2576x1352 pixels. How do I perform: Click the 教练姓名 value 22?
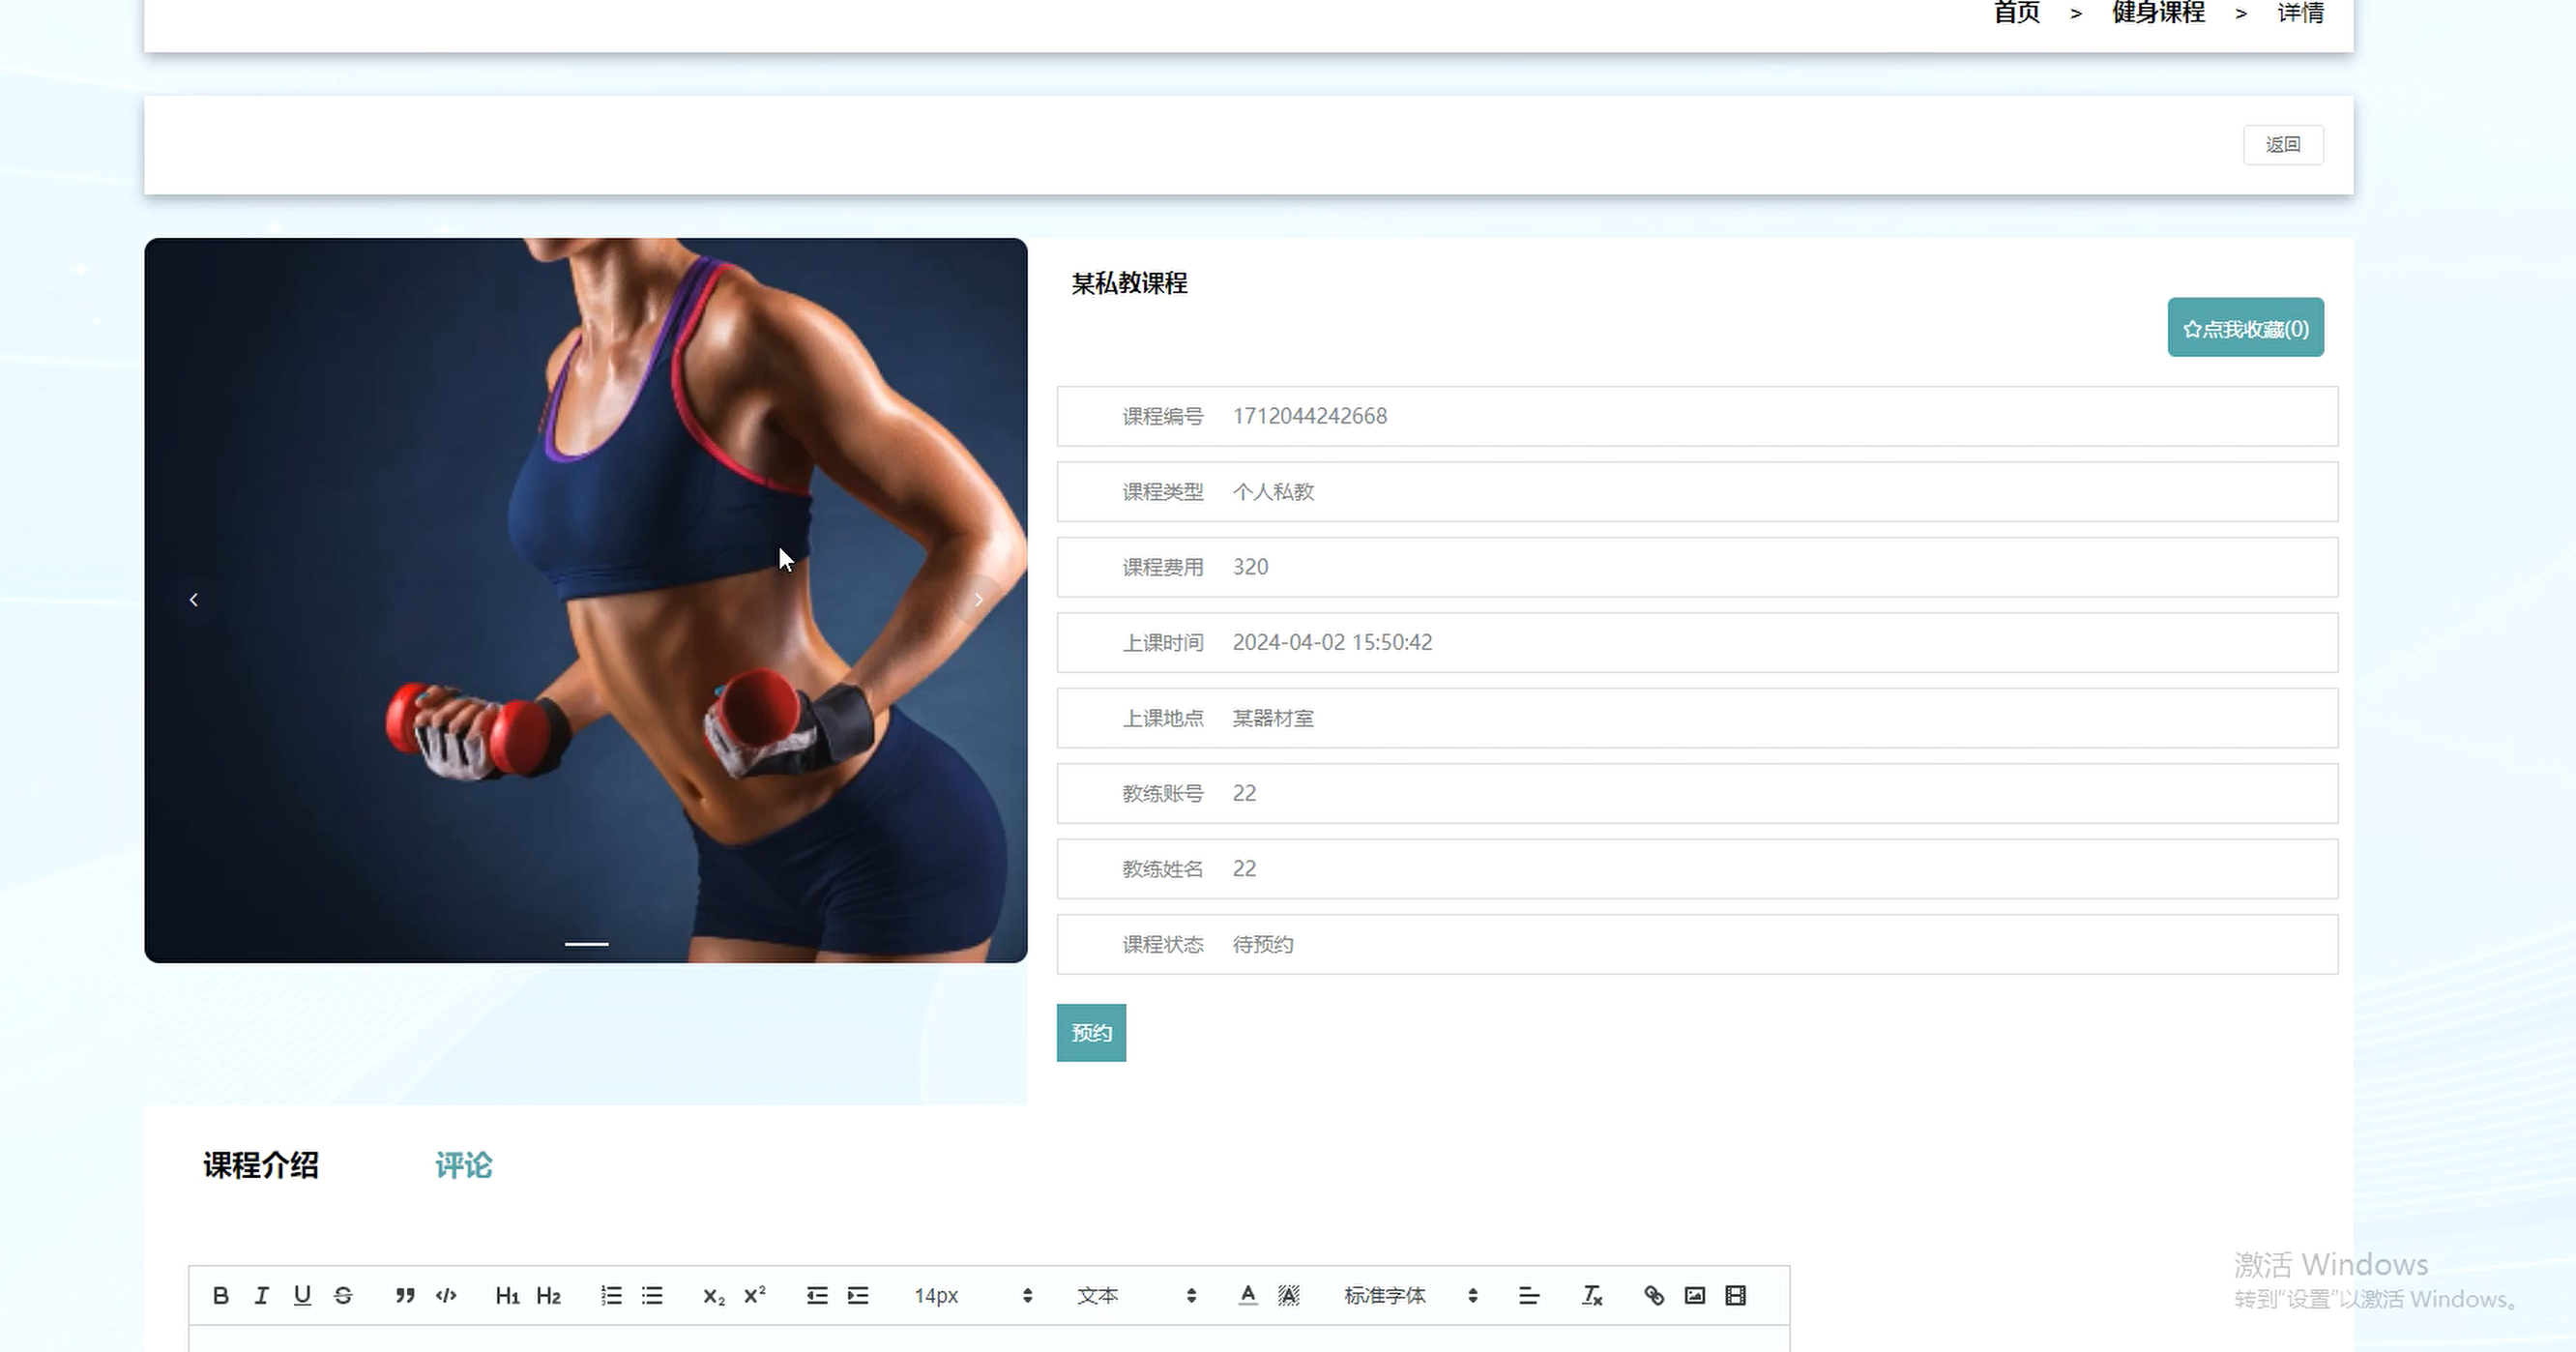(1244, 869)
